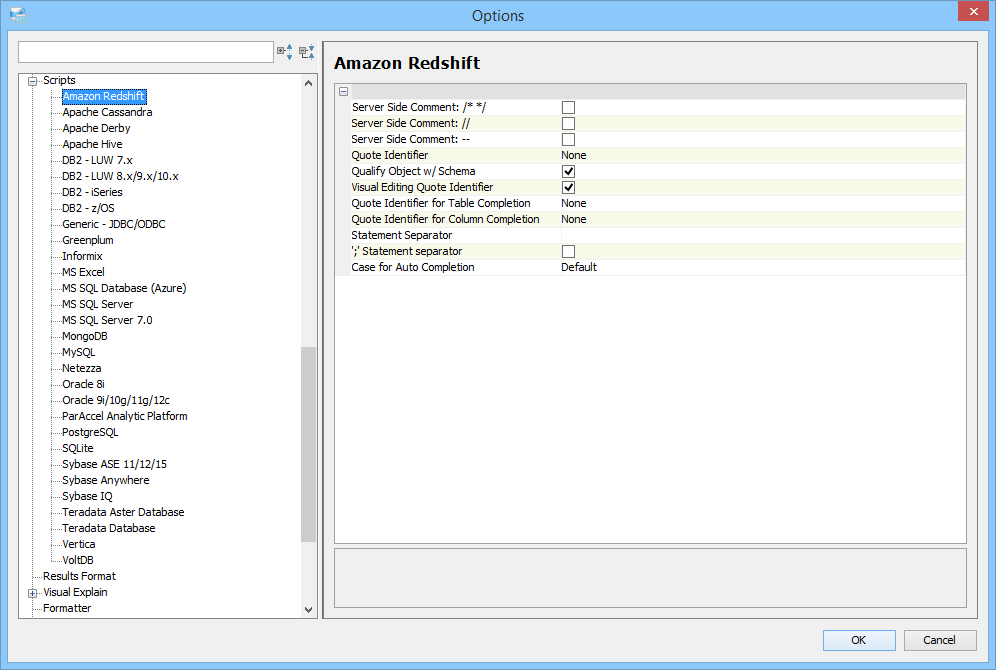Select Amazon Redshift in the tree
The width and height of the screenshot is (996, 670).
tap(104, 96)
